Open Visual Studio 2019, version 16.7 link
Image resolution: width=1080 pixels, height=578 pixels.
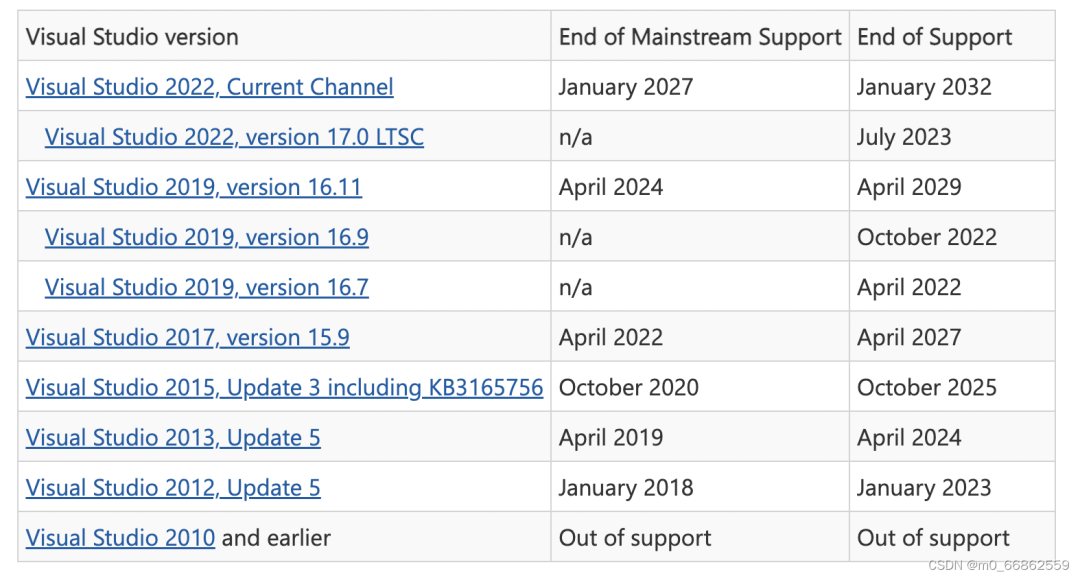(206, 287)
